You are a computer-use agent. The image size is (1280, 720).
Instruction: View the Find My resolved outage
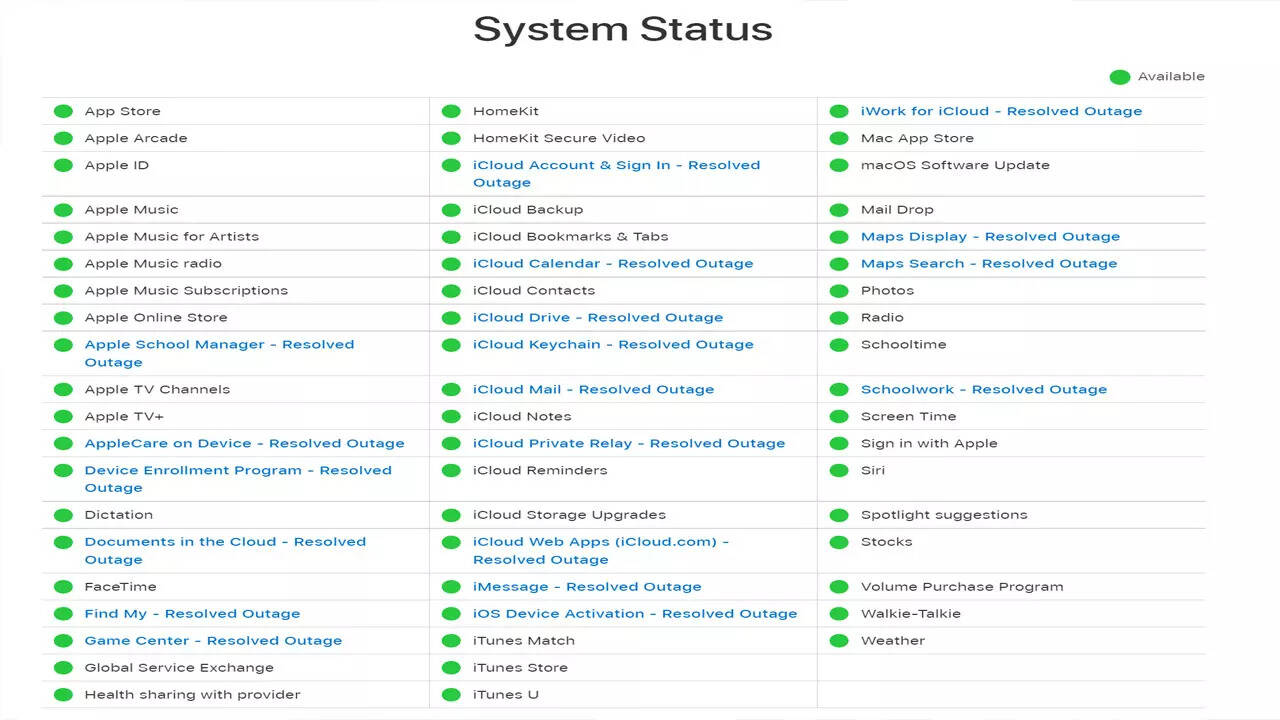(192, 614)
